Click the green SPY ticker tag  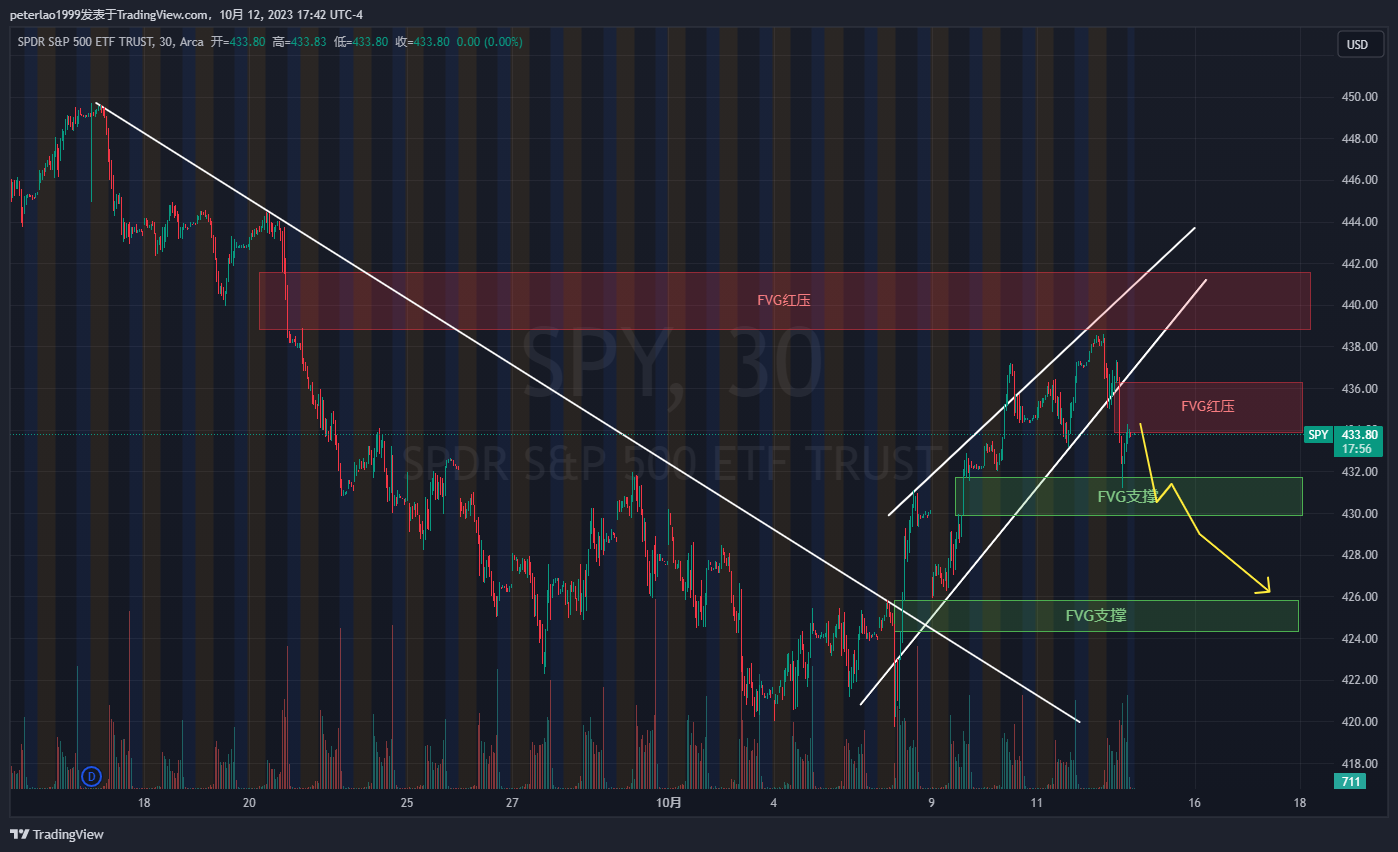[1318, 434]
